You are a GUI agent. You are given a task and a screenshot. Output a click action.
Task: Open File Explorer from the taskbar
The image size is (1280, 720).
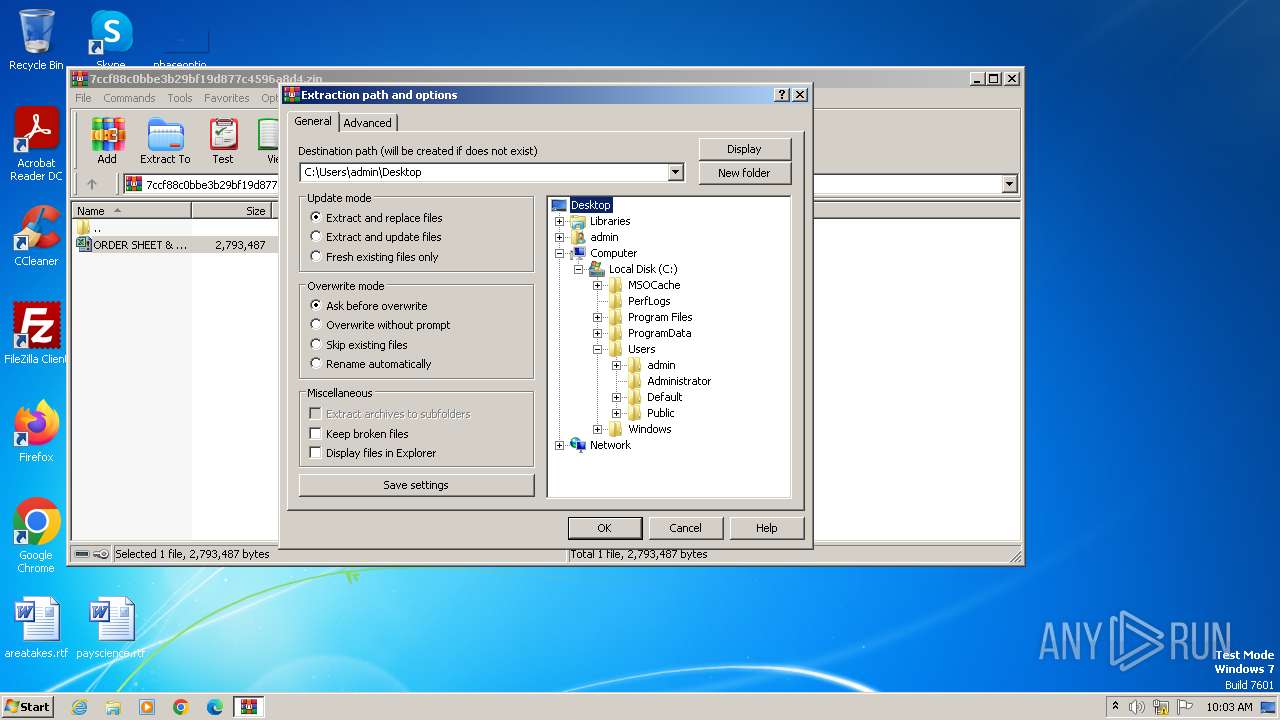113,707
